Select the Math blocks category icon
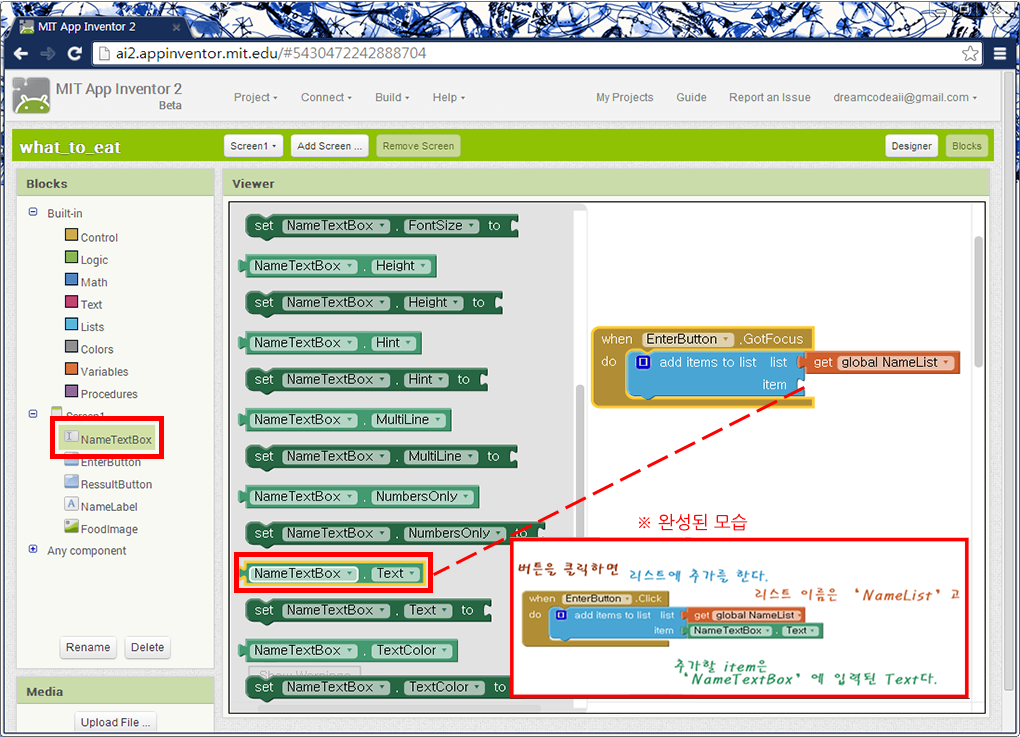 pyautogui.click(x=72, y=280)
